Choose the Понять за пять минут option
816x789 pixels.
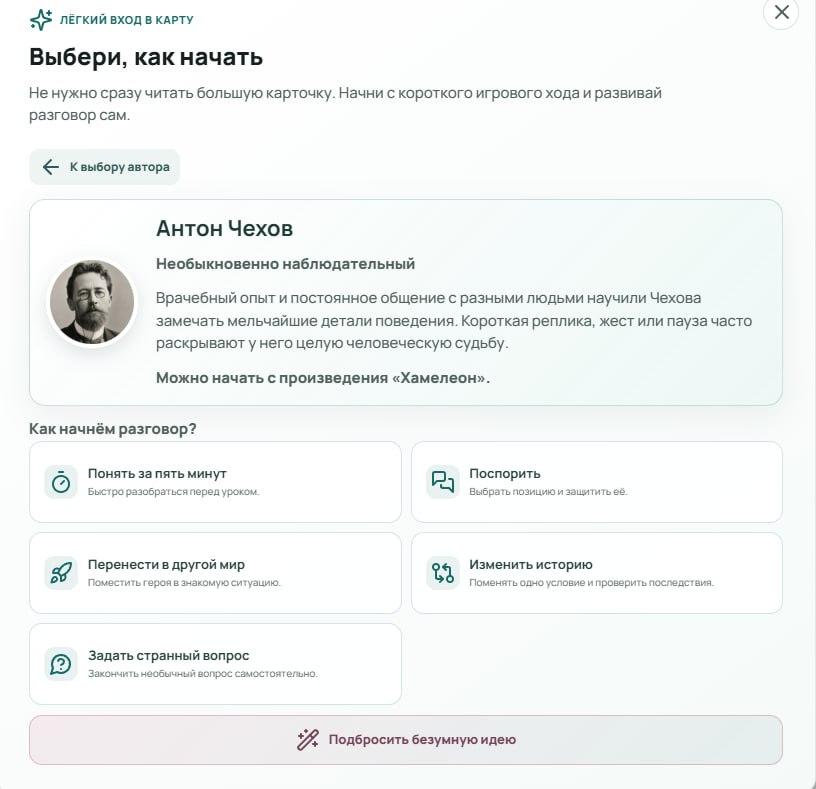coord(215,482)
